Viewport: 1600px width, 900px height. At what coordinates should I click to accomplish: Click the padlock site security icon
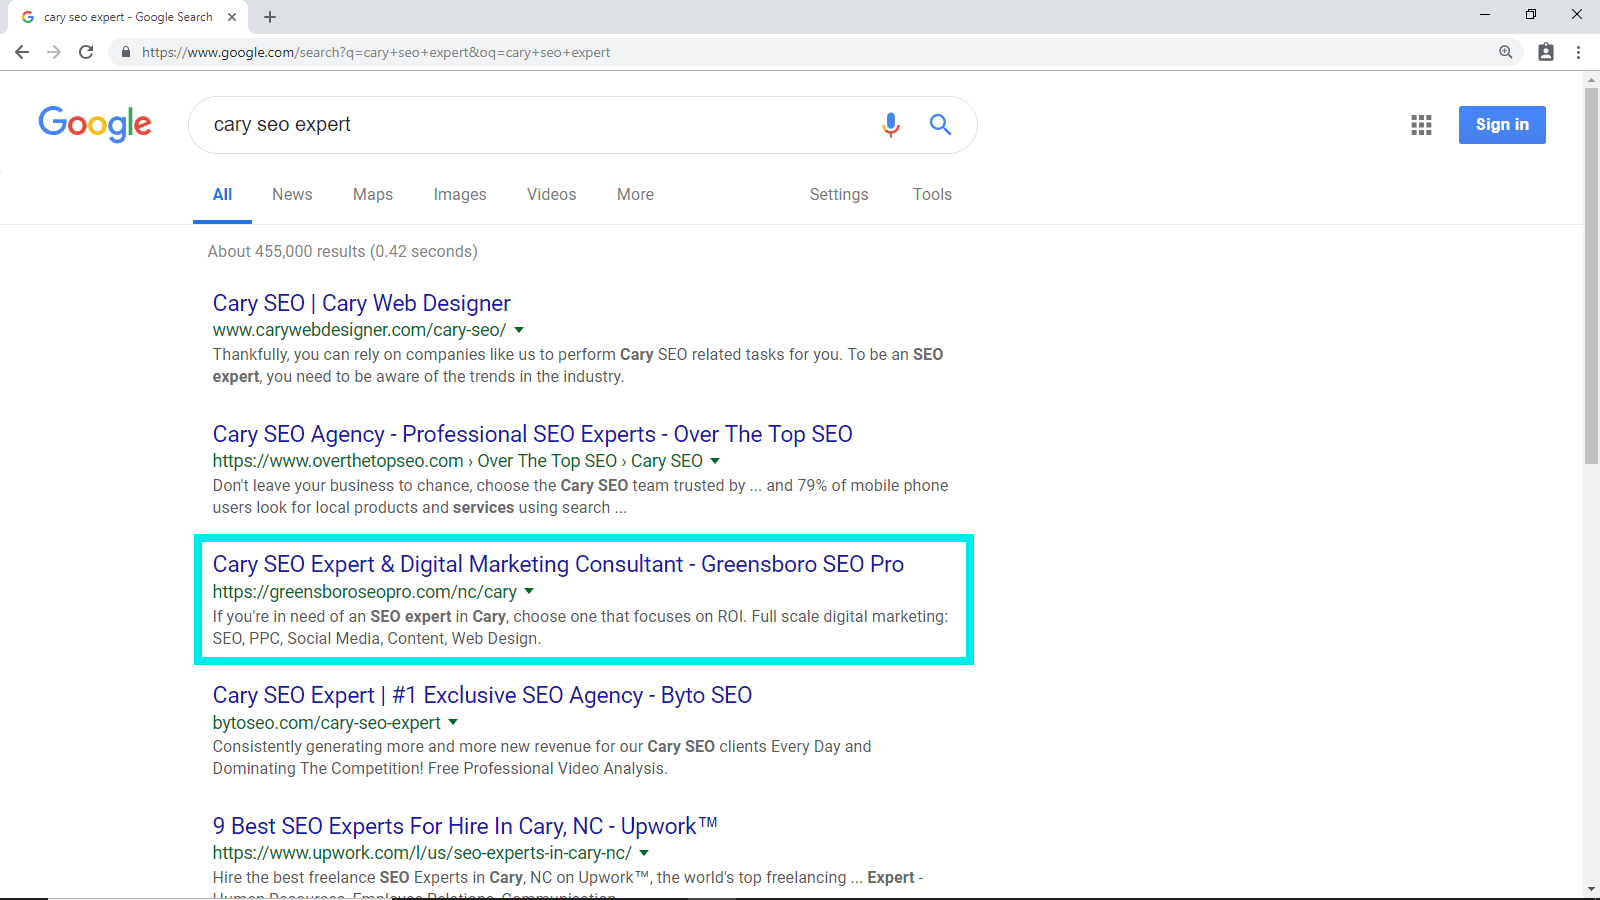click(125, 52)
